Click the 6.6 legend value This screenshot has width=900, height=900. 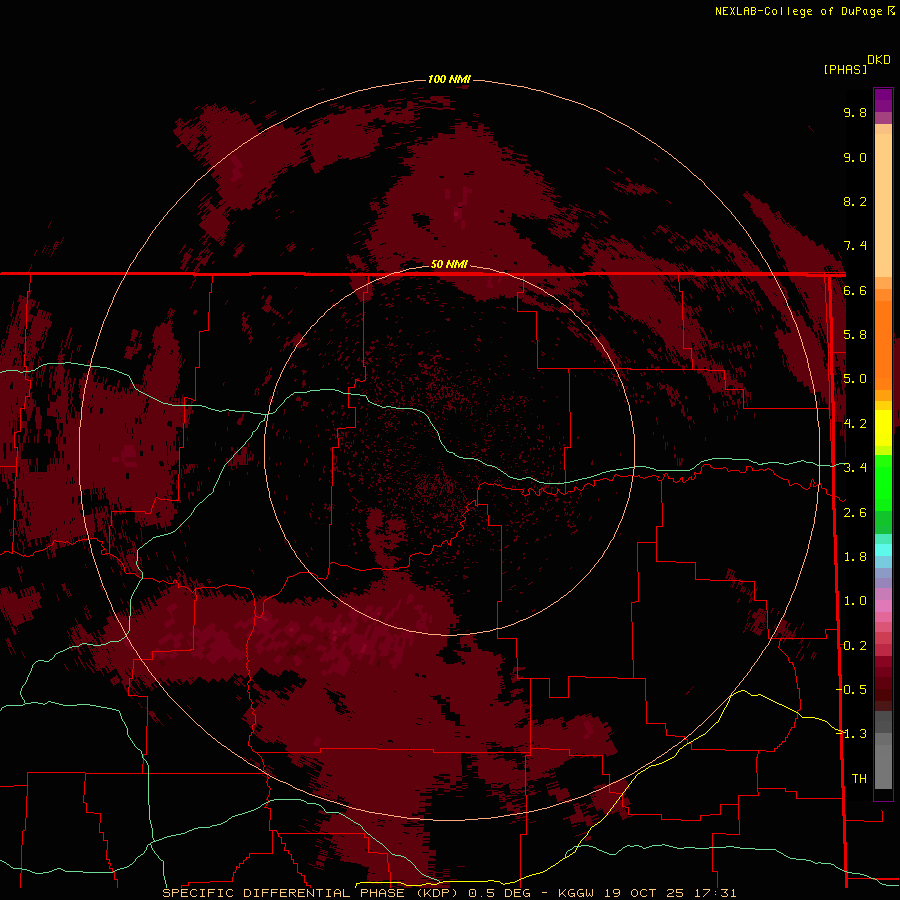click(855, 290)
